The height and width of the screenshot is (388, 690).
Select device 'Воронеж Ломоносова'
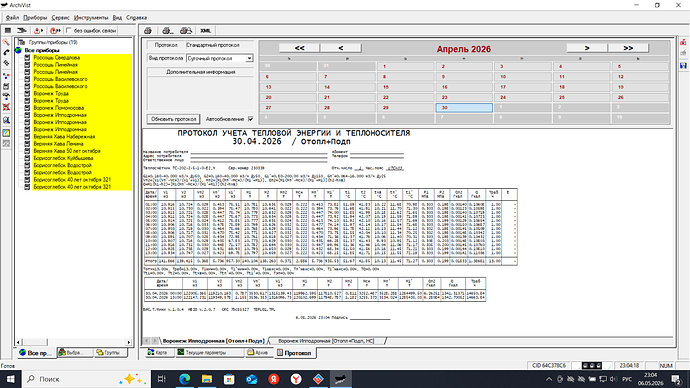click(59, 108)
